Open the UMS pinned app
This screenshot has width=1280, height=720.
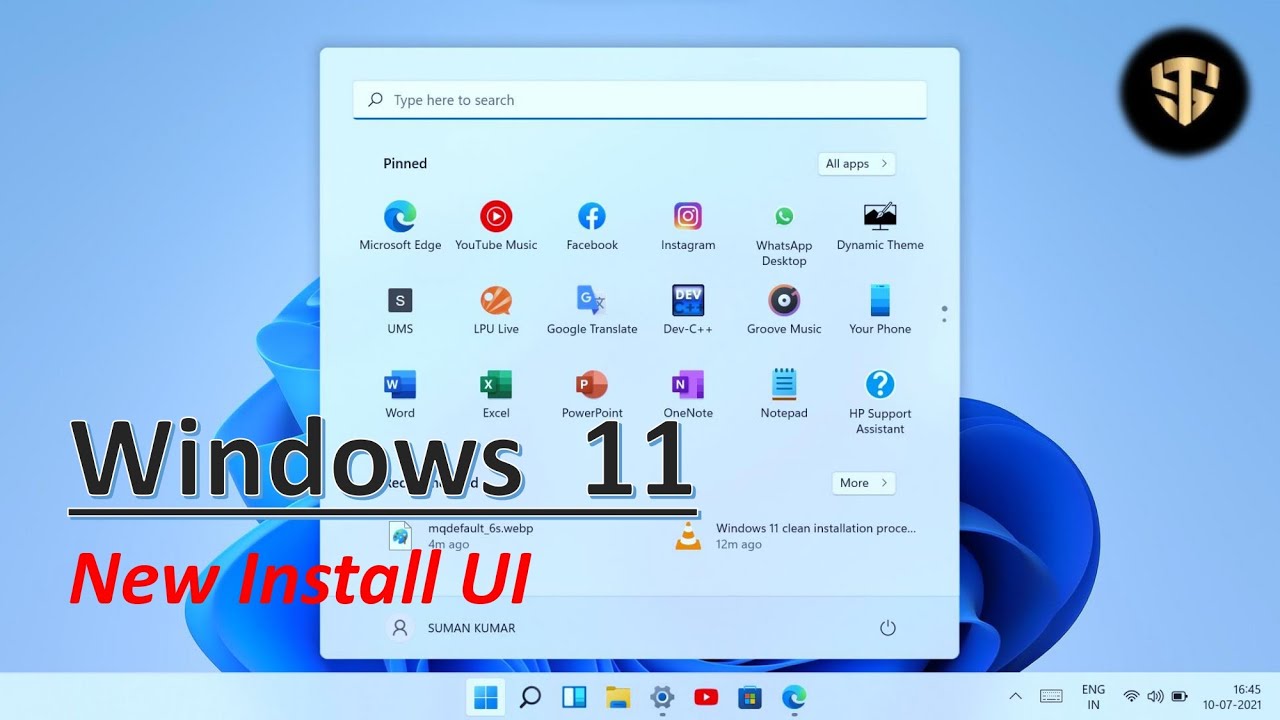(x=400, y=311)
